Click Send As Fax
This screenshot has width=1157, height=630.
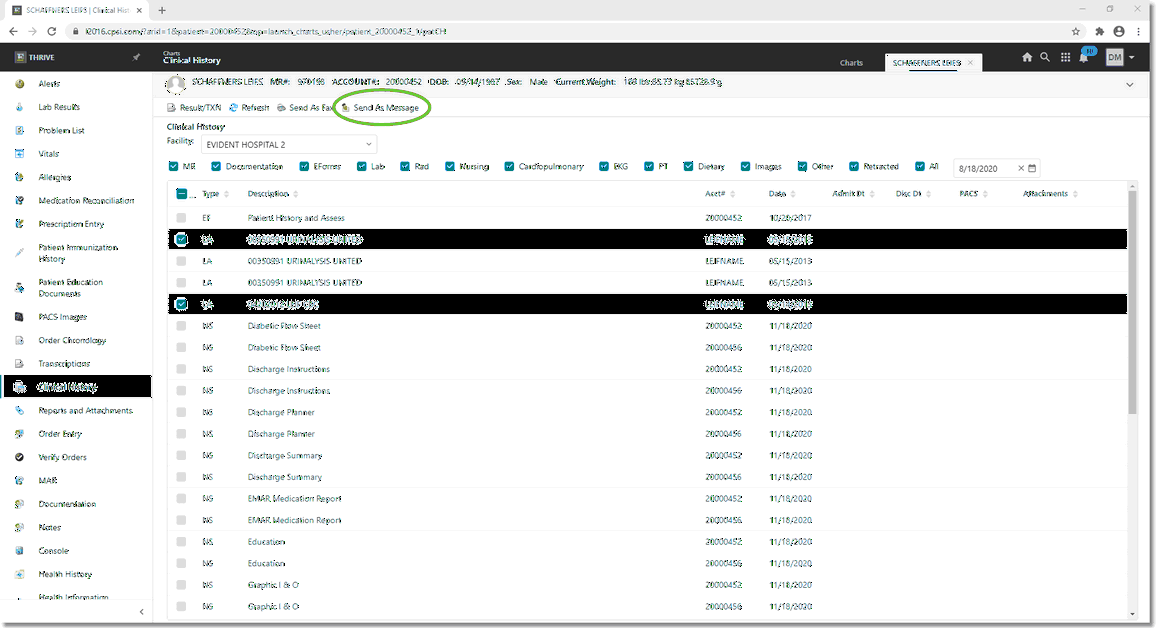(x=305, y=108)
